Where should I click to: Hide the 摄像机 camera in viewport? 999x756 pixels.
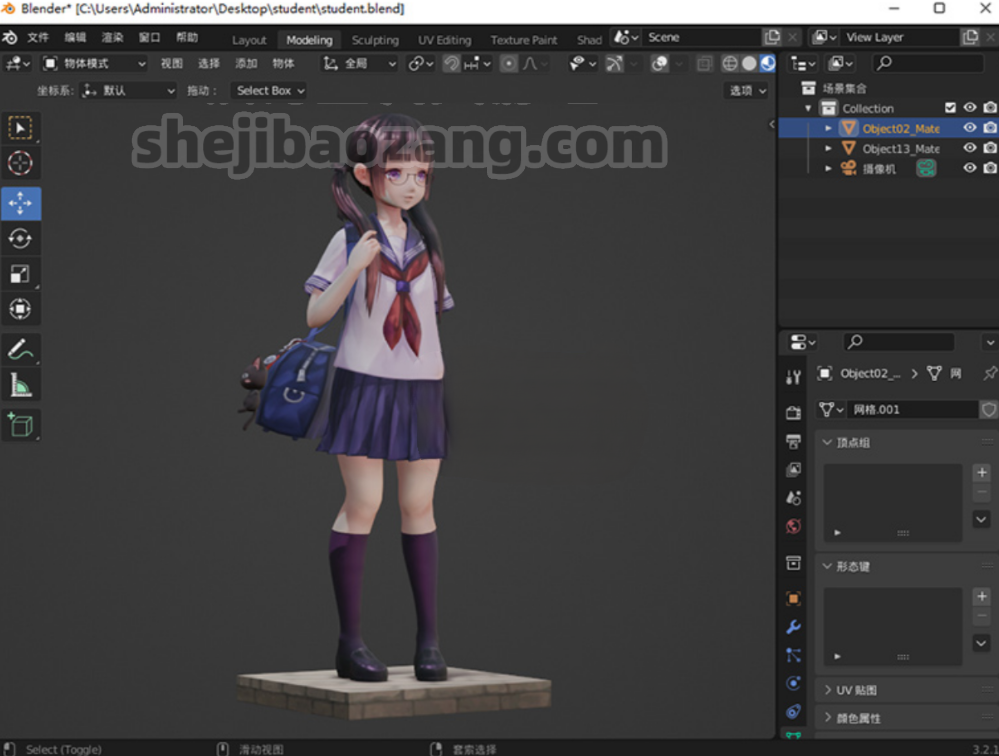(x=970, y=168)
